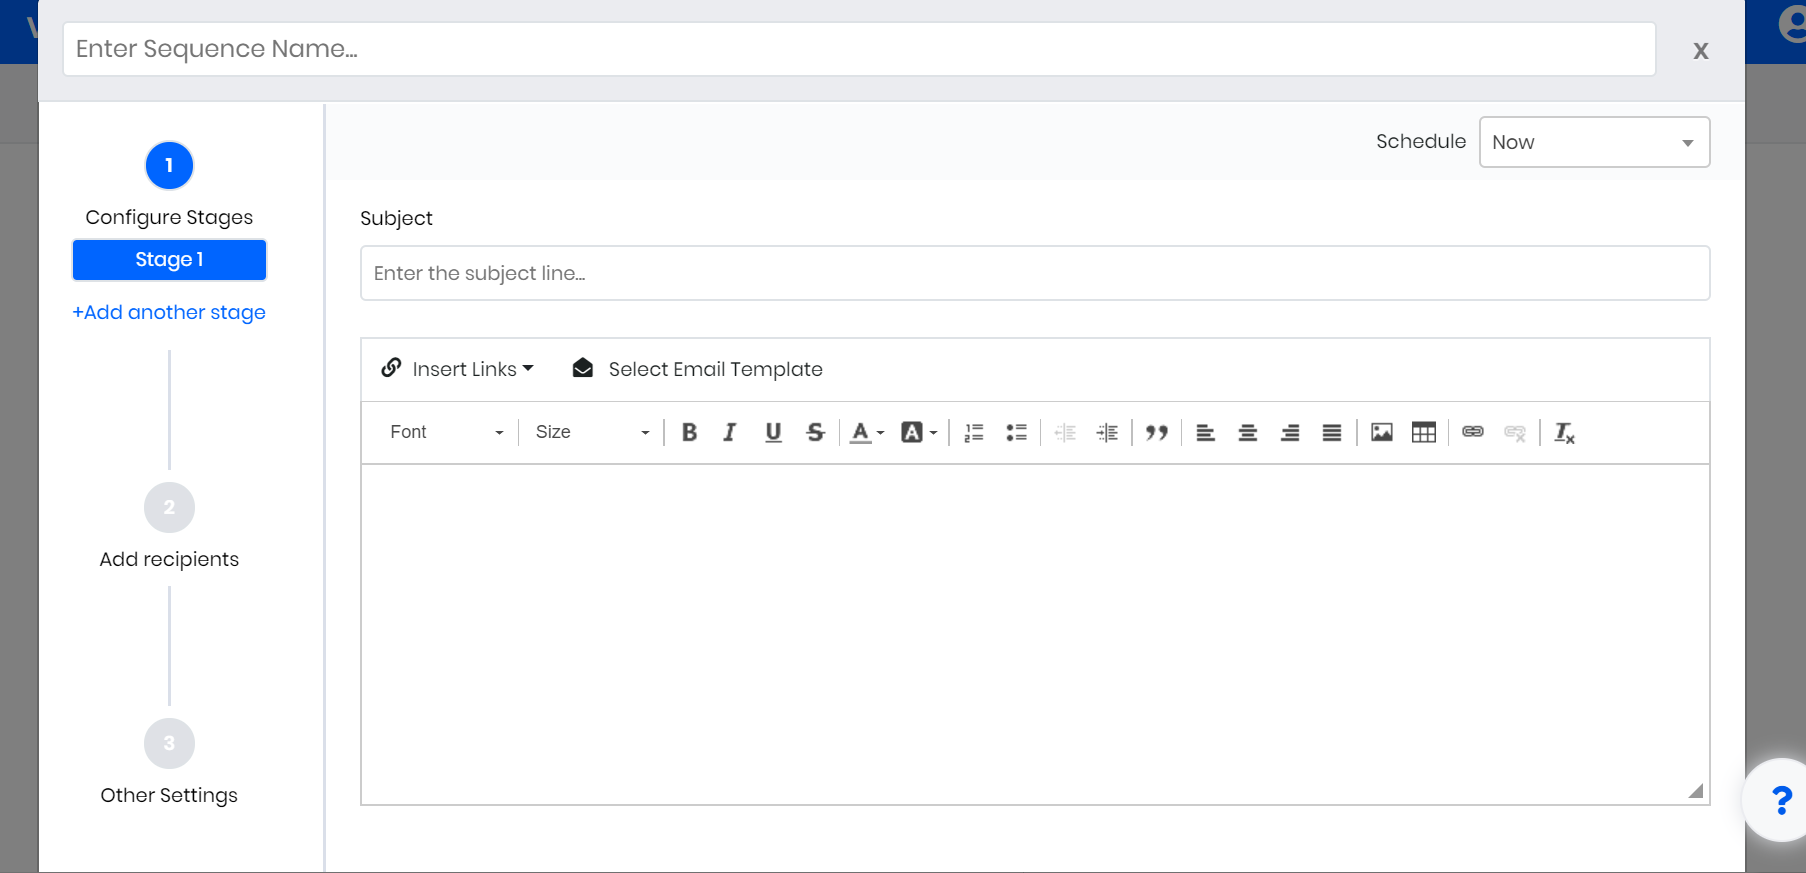
Task: Remove formatting from selected text
Action: pos(1564,432)
